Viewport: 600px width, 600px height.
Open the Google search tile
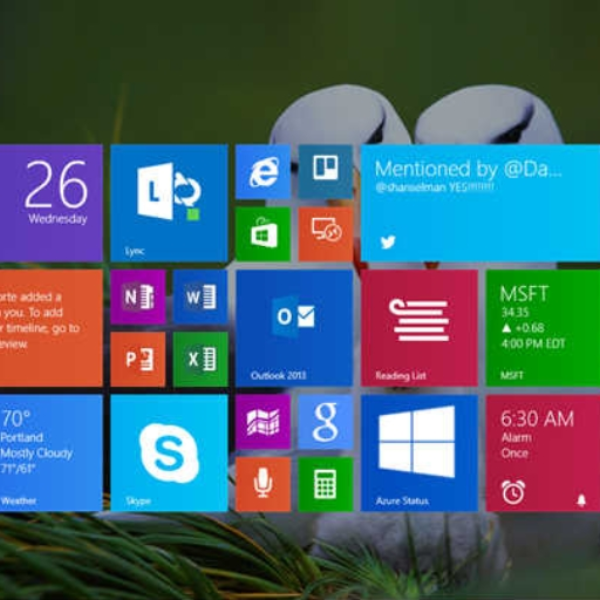point(325,422)
